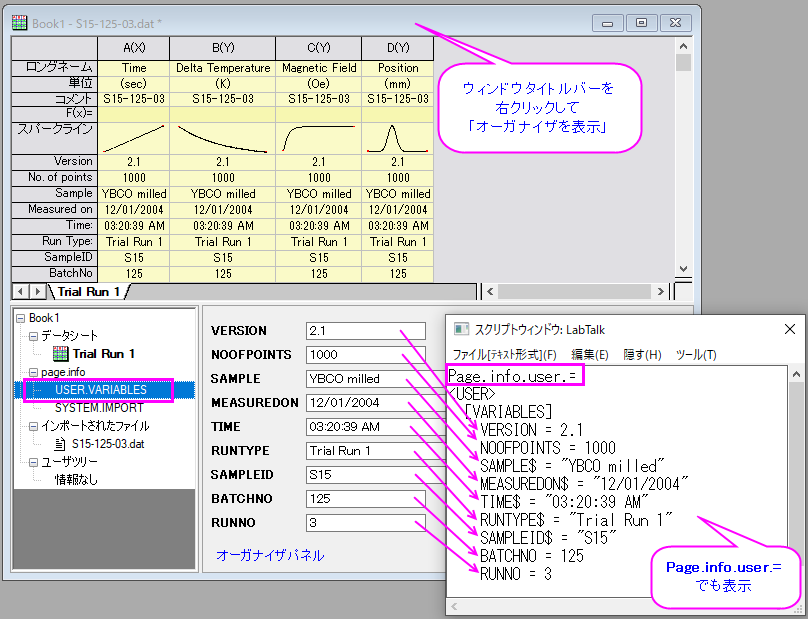Image resolution: width=808 pixels, height=619 pixels.
Task: Maximize the Book1 workbook window
Action: coord(641,23)
